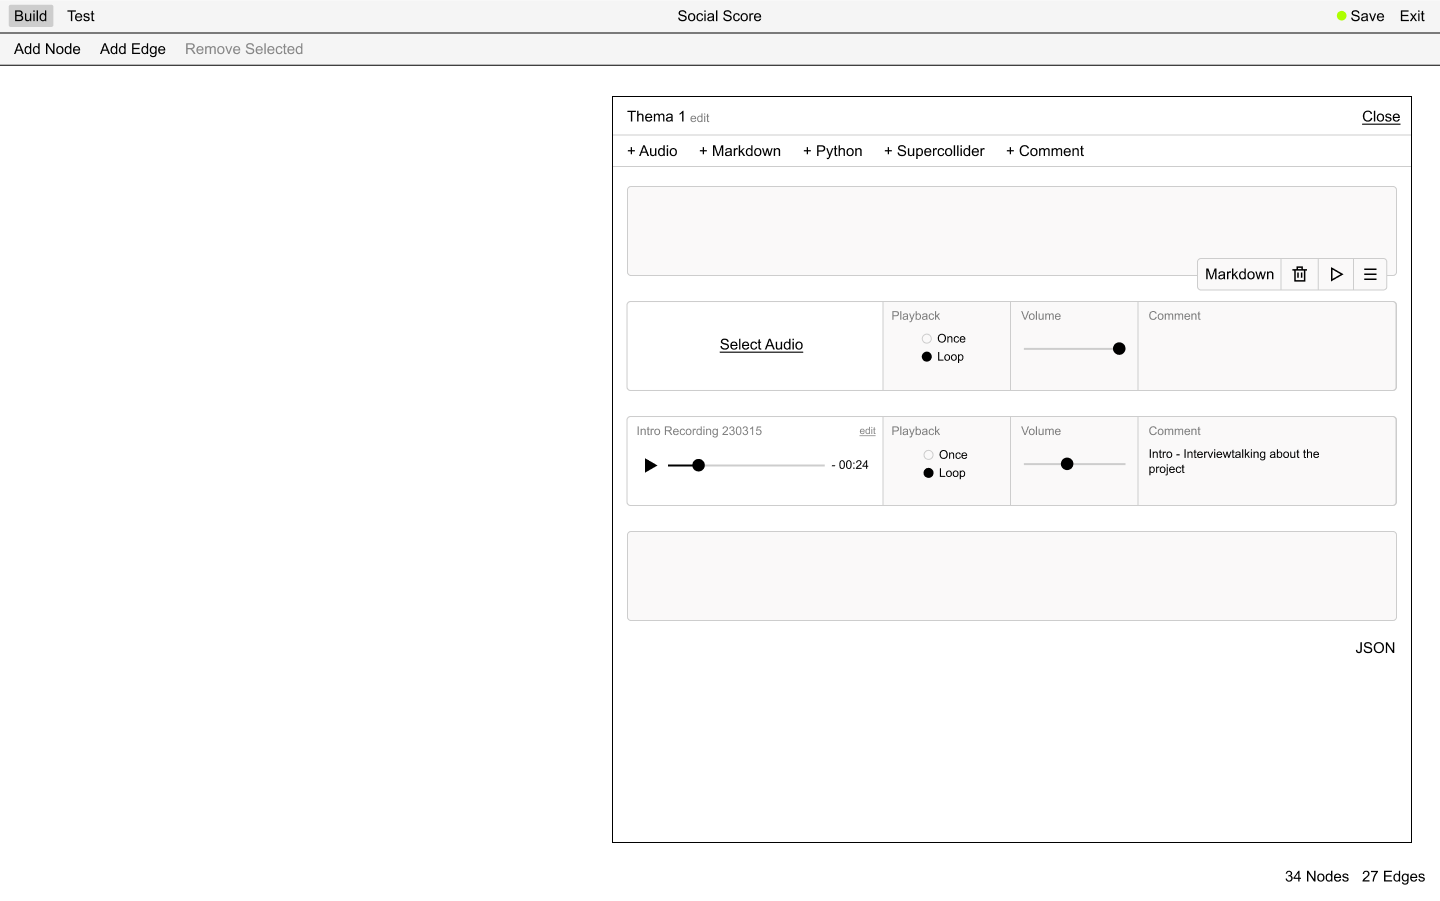Image resolution: width=1440 pixels, height=901 pixels.
Task: Add a Supercollider block to Thema 1
Action: pos(934,151)
